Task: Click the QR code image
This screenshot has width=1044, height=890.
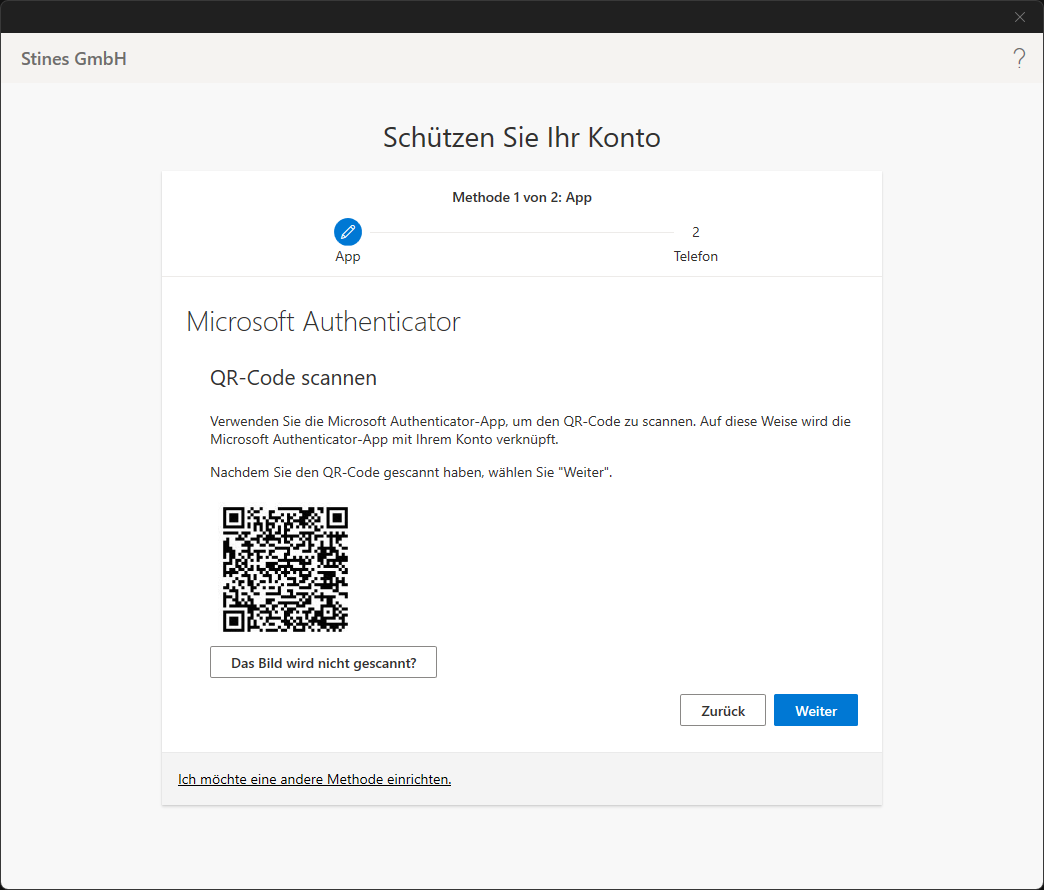Action: click(285, 569)
